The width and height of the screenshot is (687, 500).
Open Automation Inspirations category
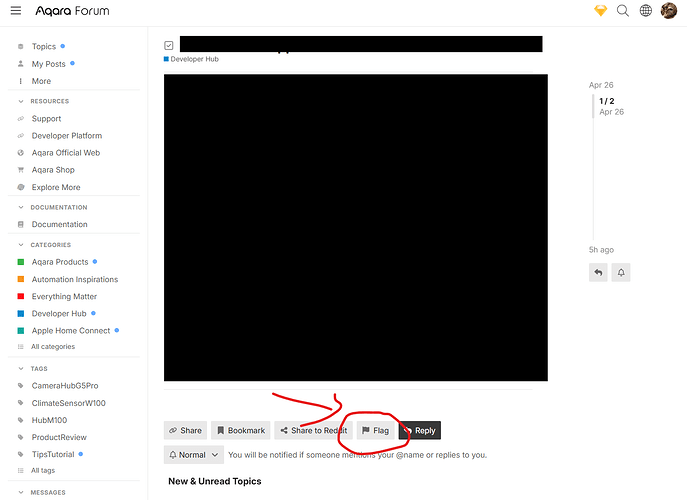75,280
